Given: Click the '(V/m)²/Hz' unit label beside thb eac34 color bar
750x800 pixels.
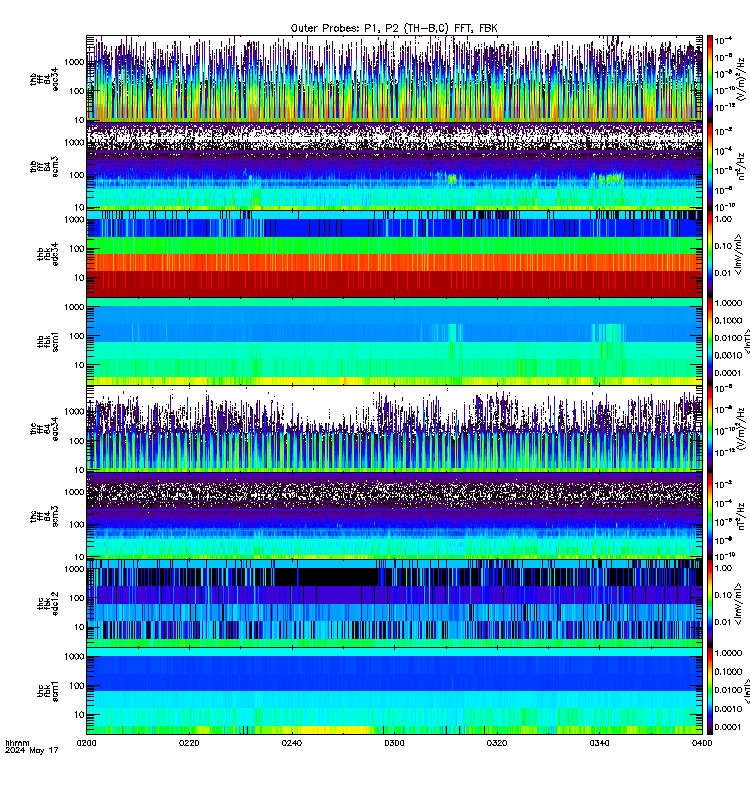Looking at the screenshot, I should click(x=741, y=79).
